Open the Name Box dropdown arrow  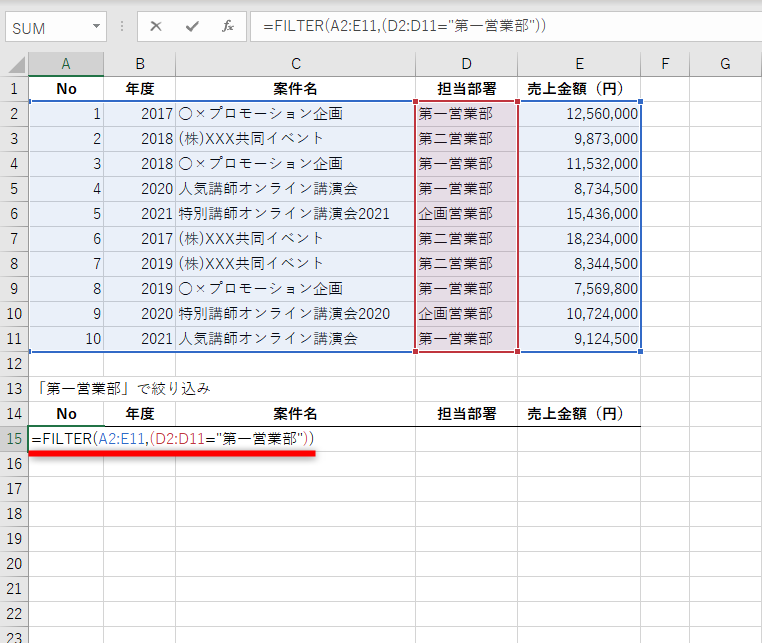(96, 26)
